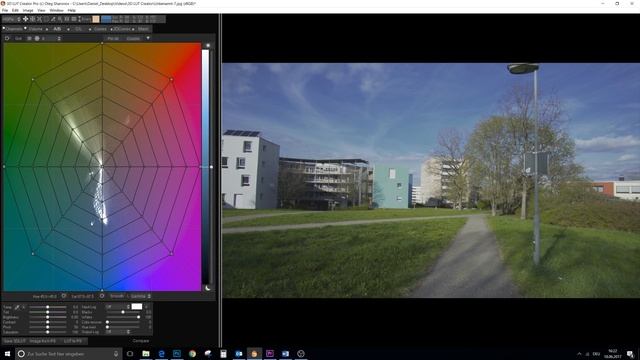The width and height of the screenshot is (640, 360).
Task: Open the Gamma dropdown below the grid
Action: coord(141,296)
